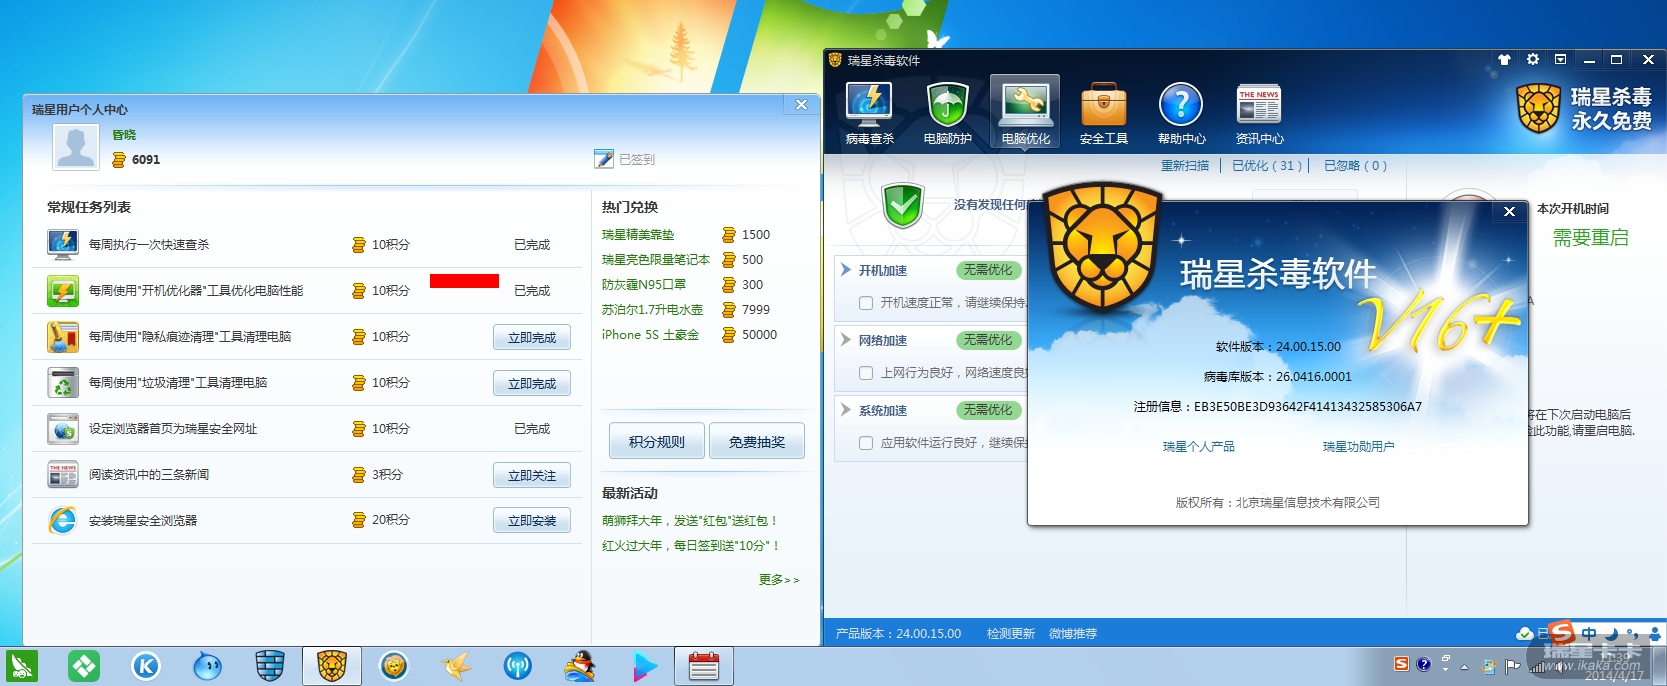Check 开机速度正常 checkbox

point(866,303)
